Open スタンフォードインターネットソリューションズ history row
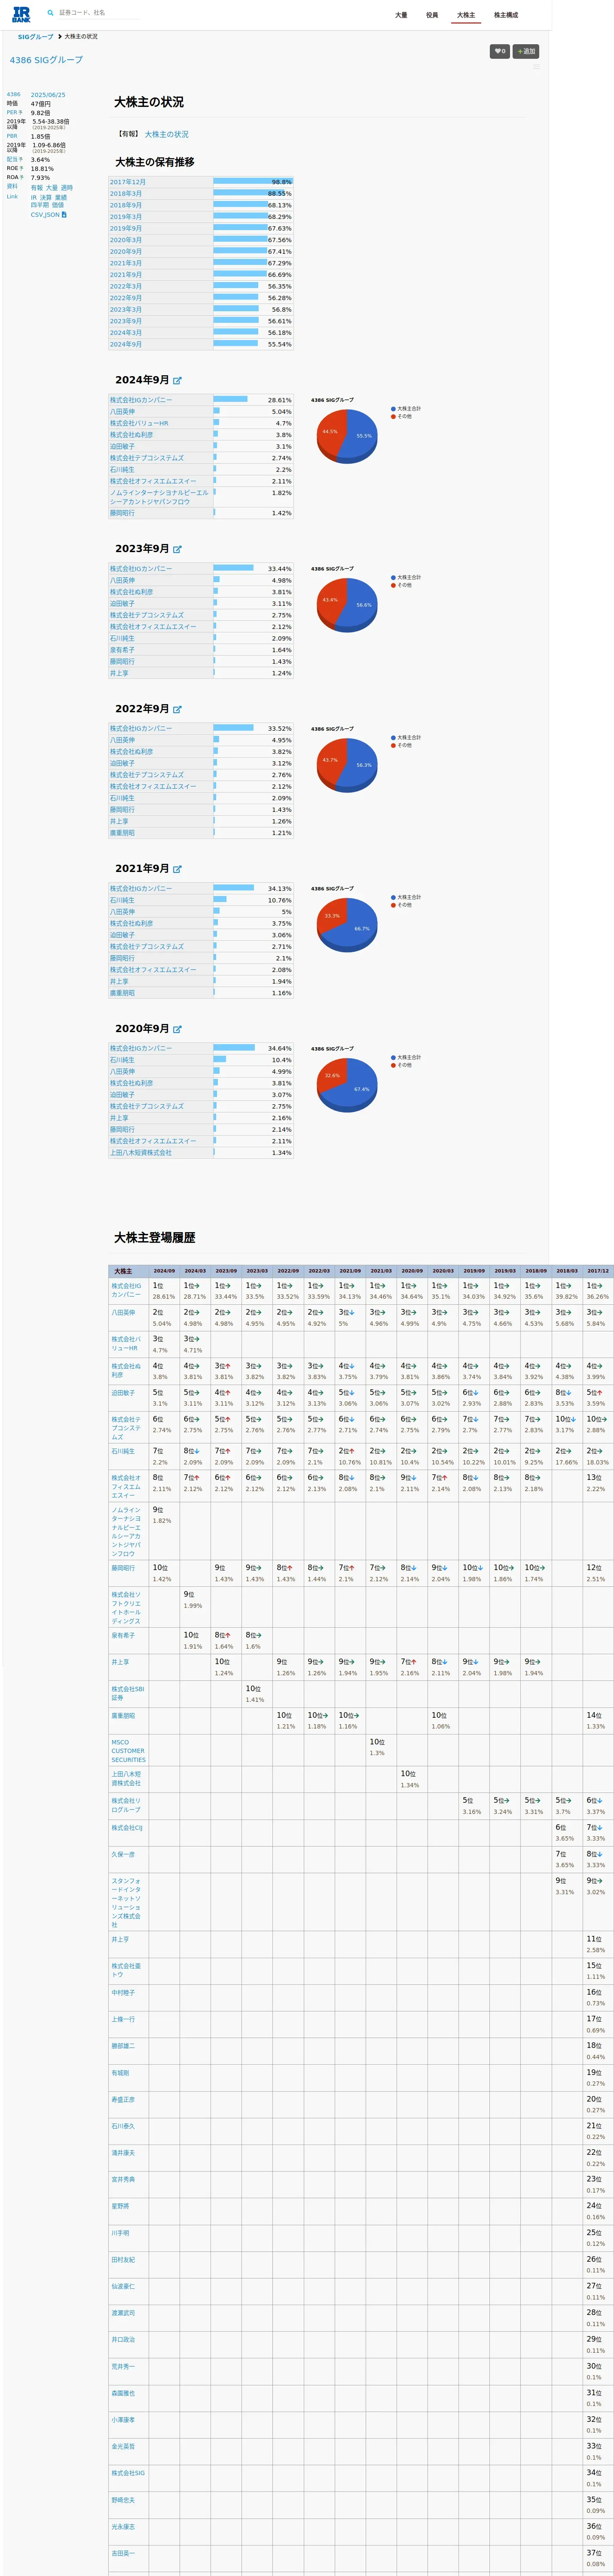Viewport: 614px width, 2576px height. 127,1903
